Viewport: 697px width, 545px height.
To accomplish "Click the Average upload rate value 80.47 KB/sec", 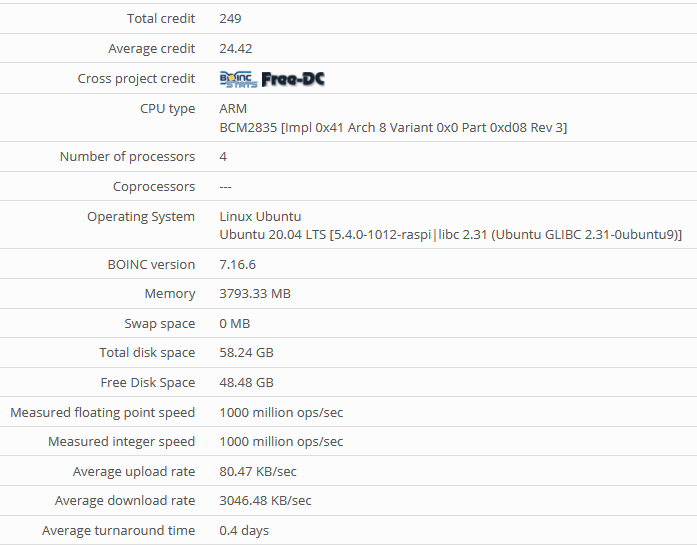I will coord(258,472).
